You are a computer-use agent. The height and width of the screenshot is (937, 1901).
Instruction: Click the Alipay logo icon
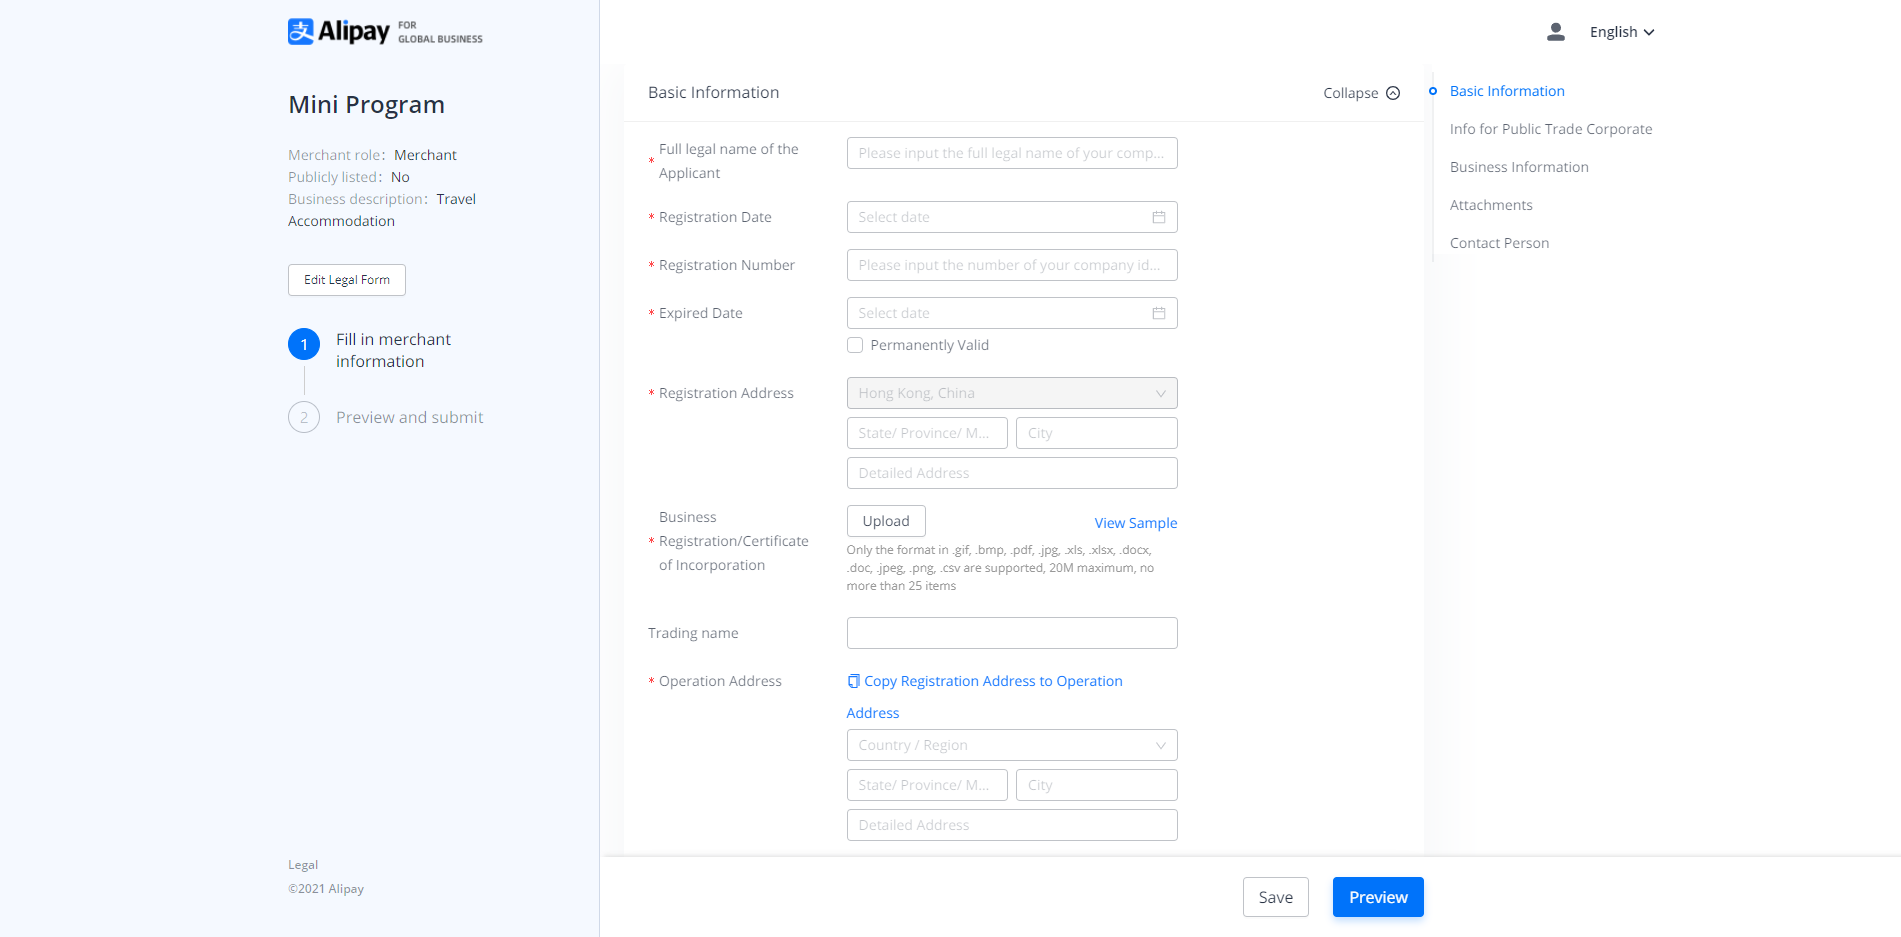[301, 32]
